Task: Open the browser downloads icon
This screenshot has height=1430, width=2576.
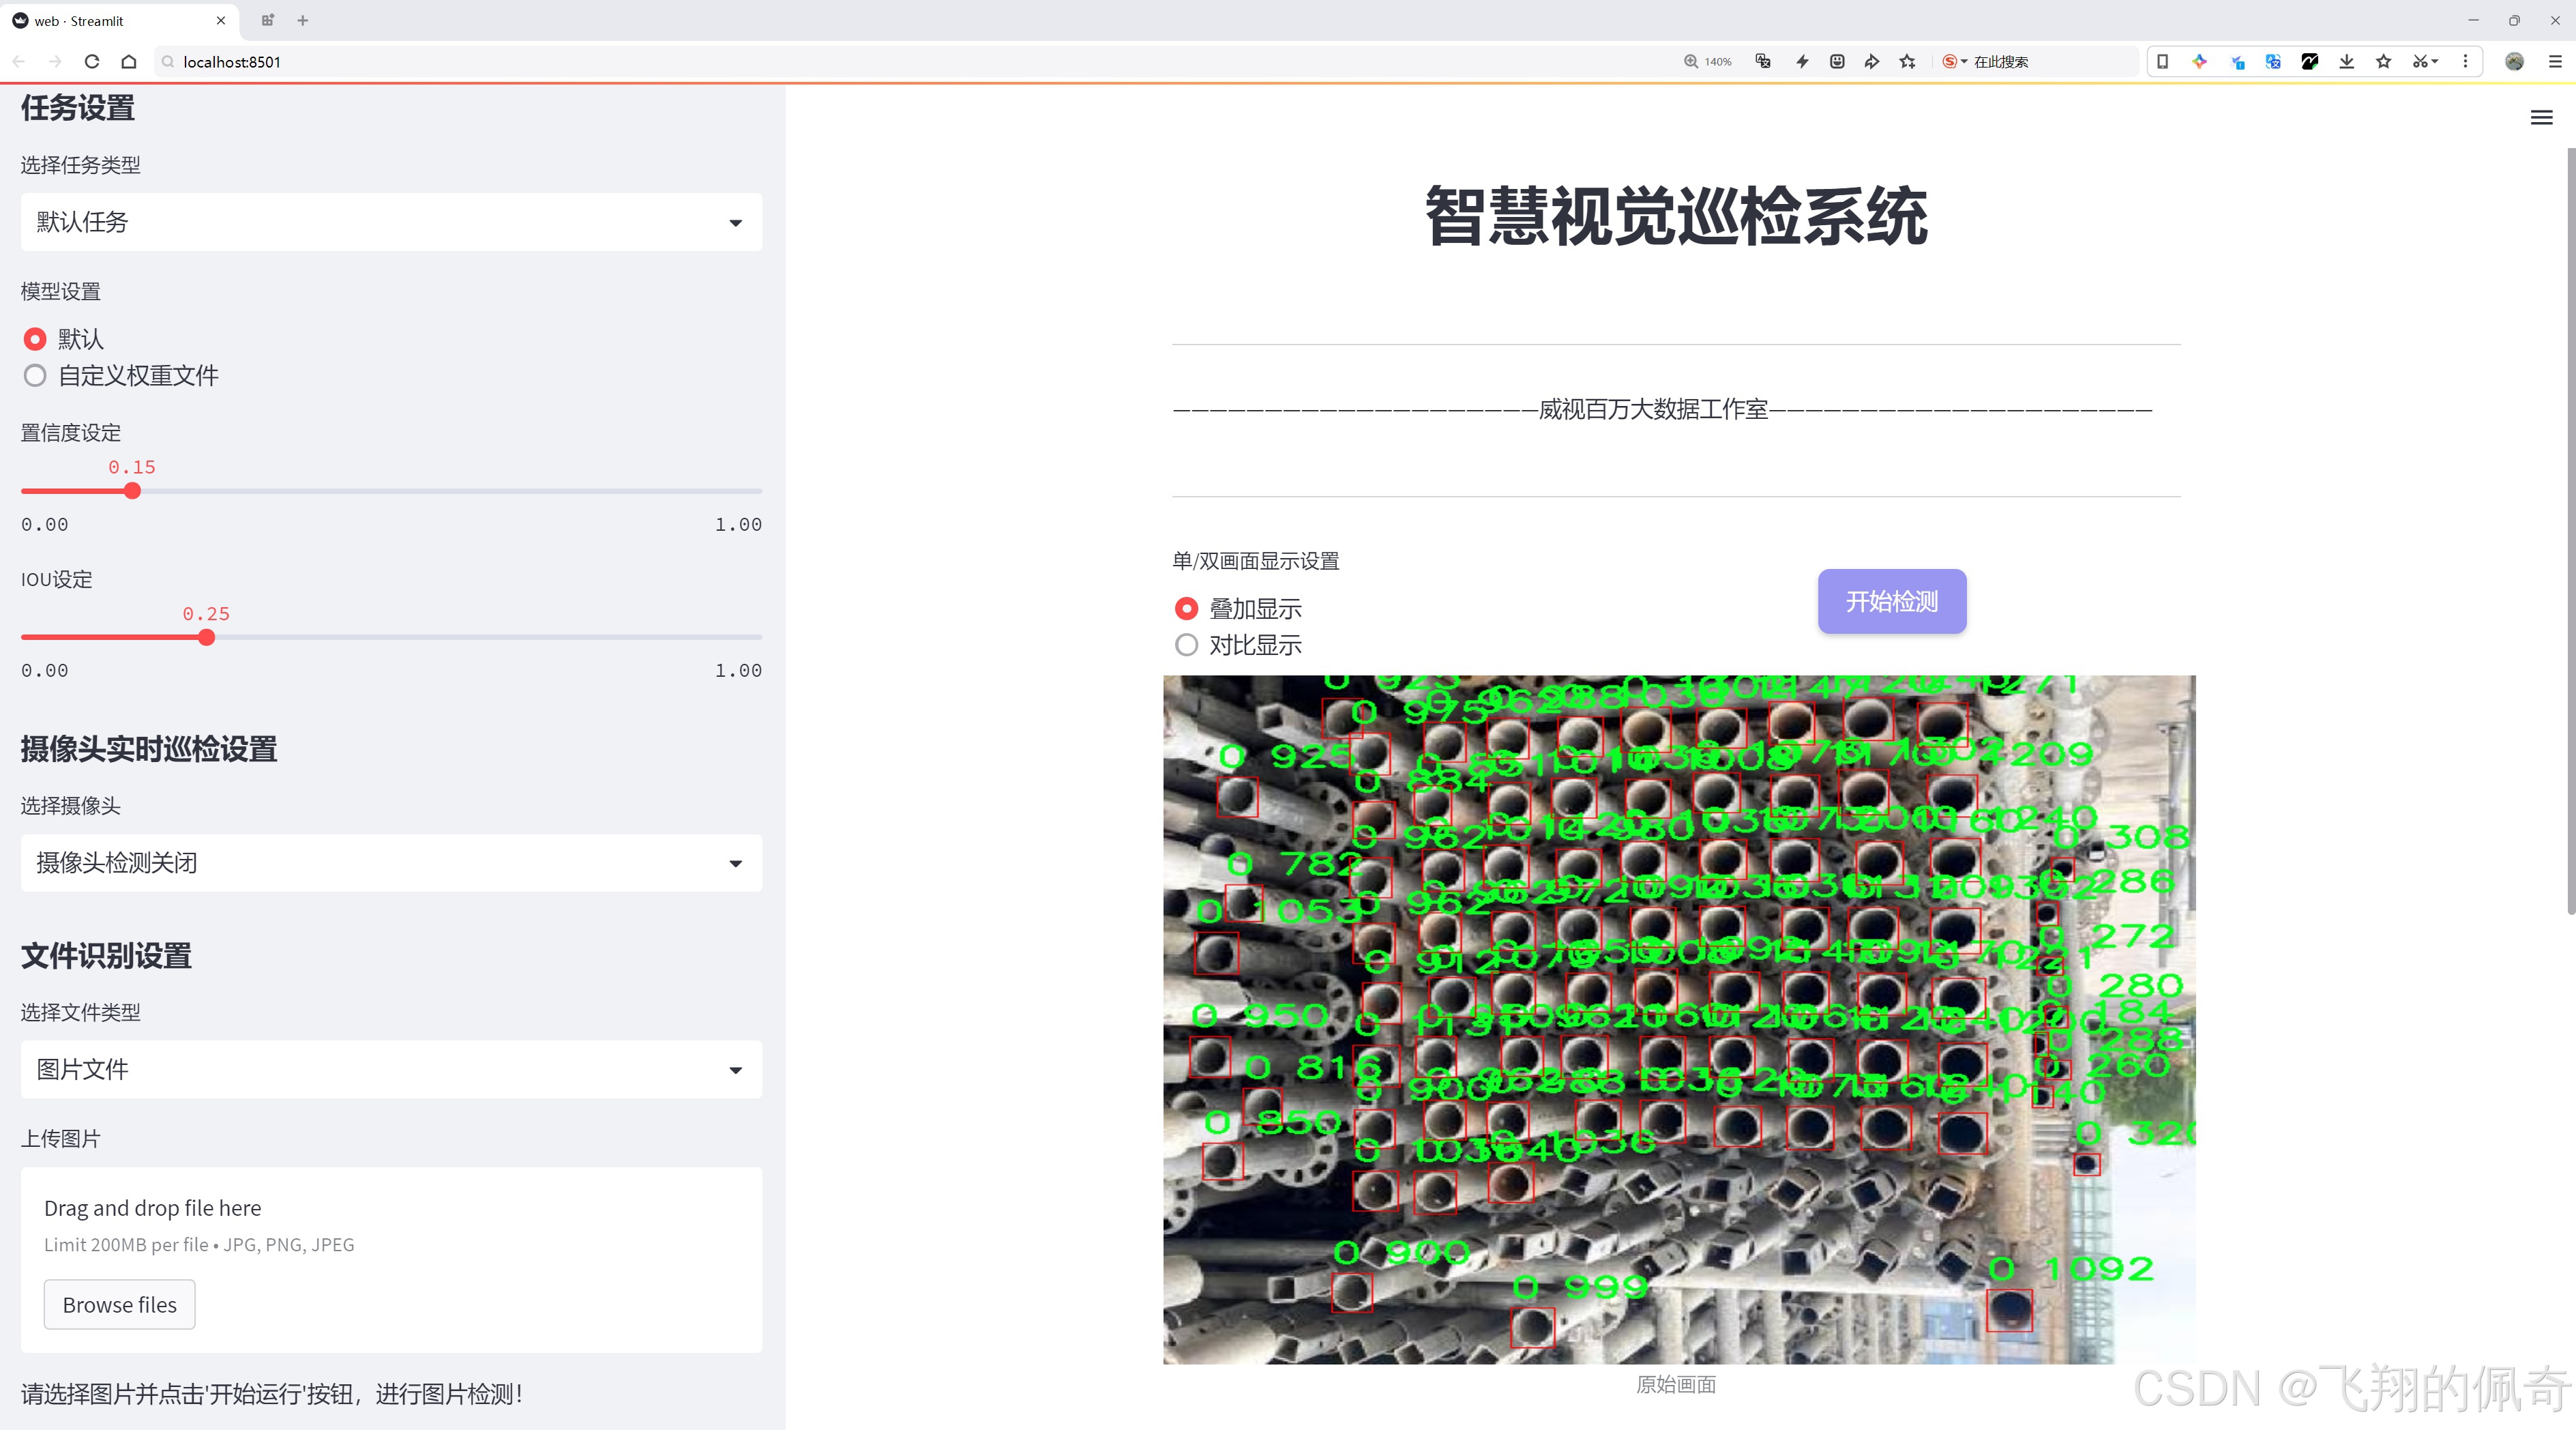Action: pyautogui.click(x=2347, y=61)
